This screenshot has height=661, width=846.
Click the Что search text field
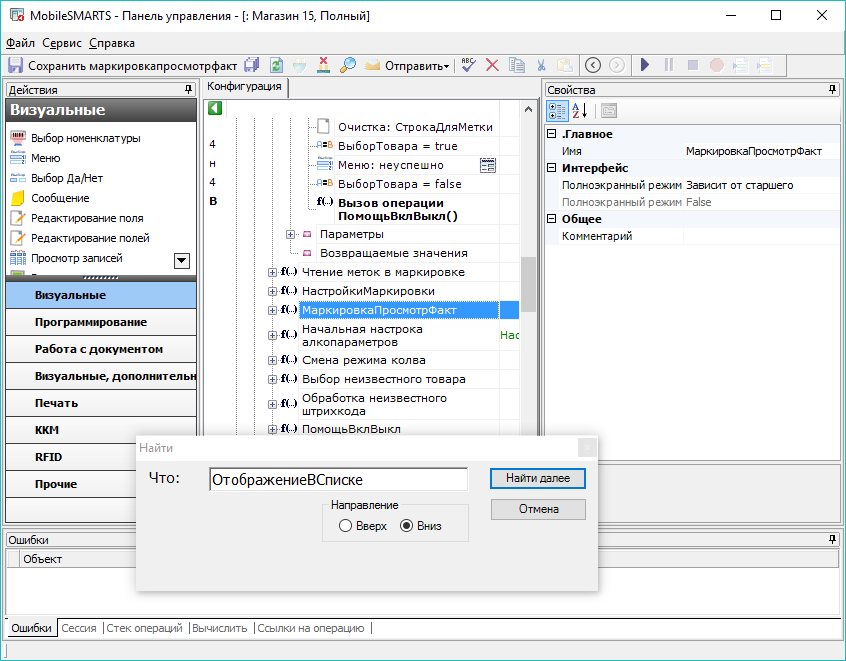(338, 479)
